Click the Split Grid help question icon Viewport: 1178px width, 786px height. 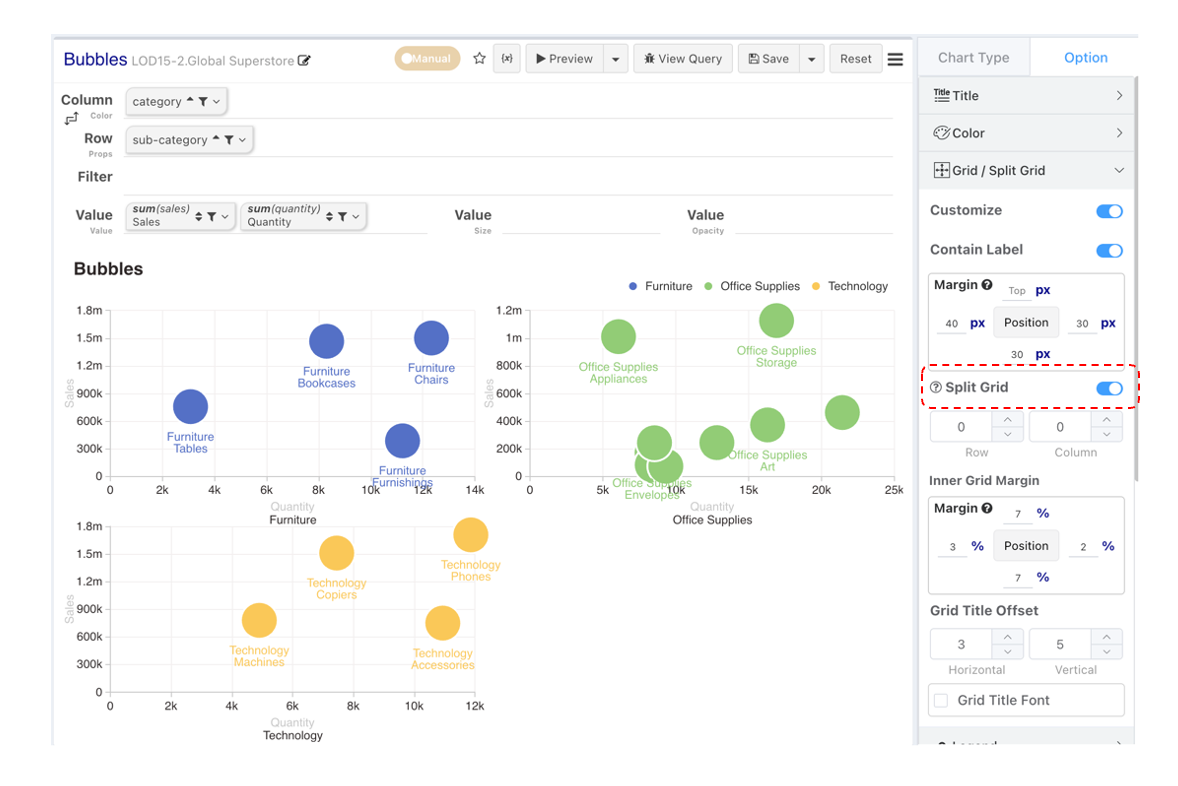point(936,387)
